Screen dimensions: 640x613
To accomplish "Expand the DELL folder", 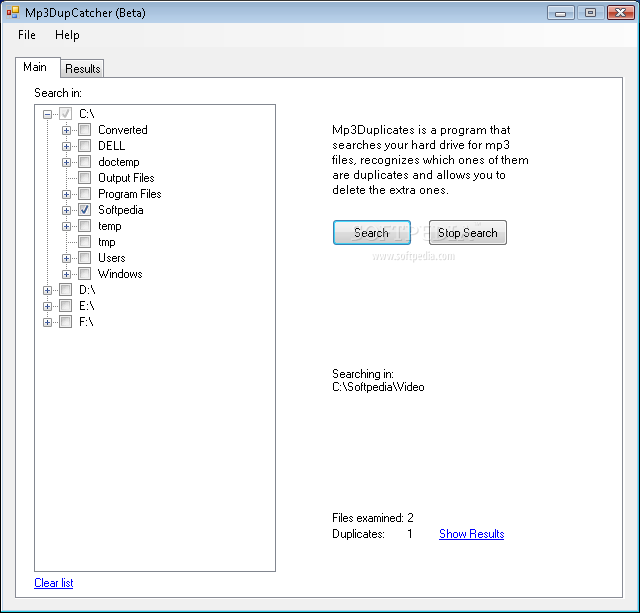I will [67, 146].
